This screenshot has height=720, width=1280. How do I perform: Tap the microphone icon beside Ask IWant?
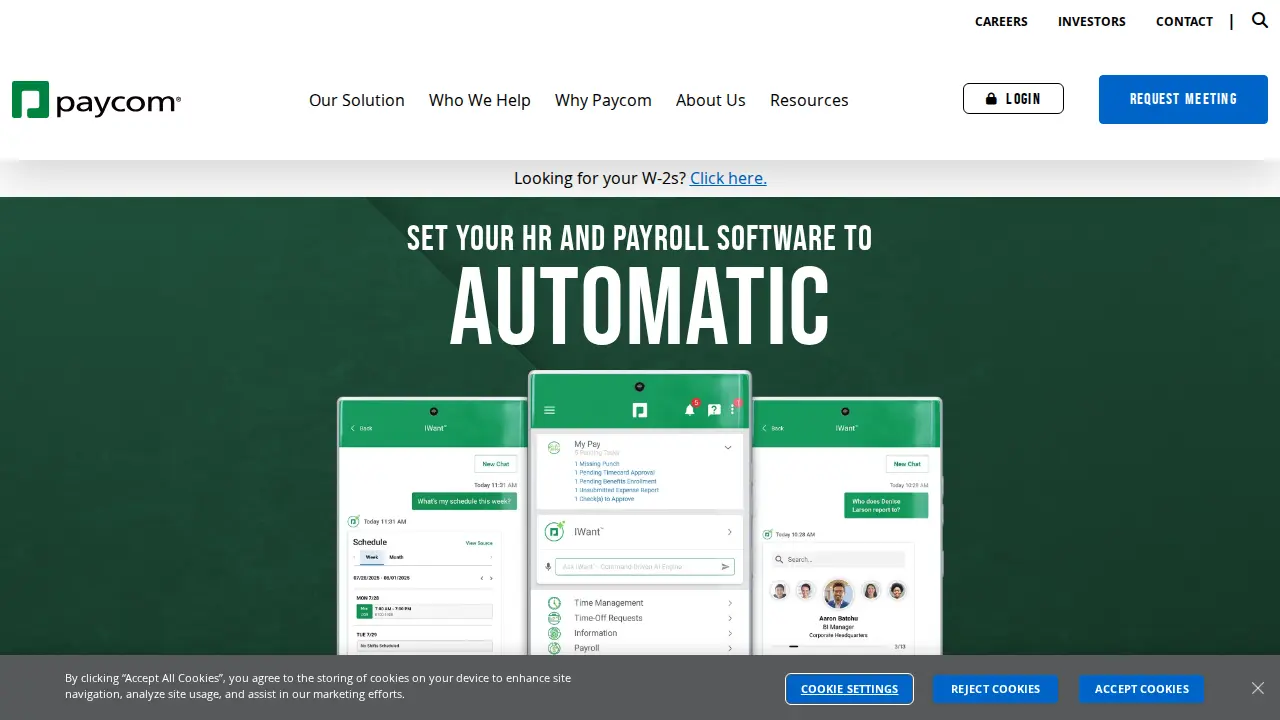pyautogui.click(x=548, y=567)
